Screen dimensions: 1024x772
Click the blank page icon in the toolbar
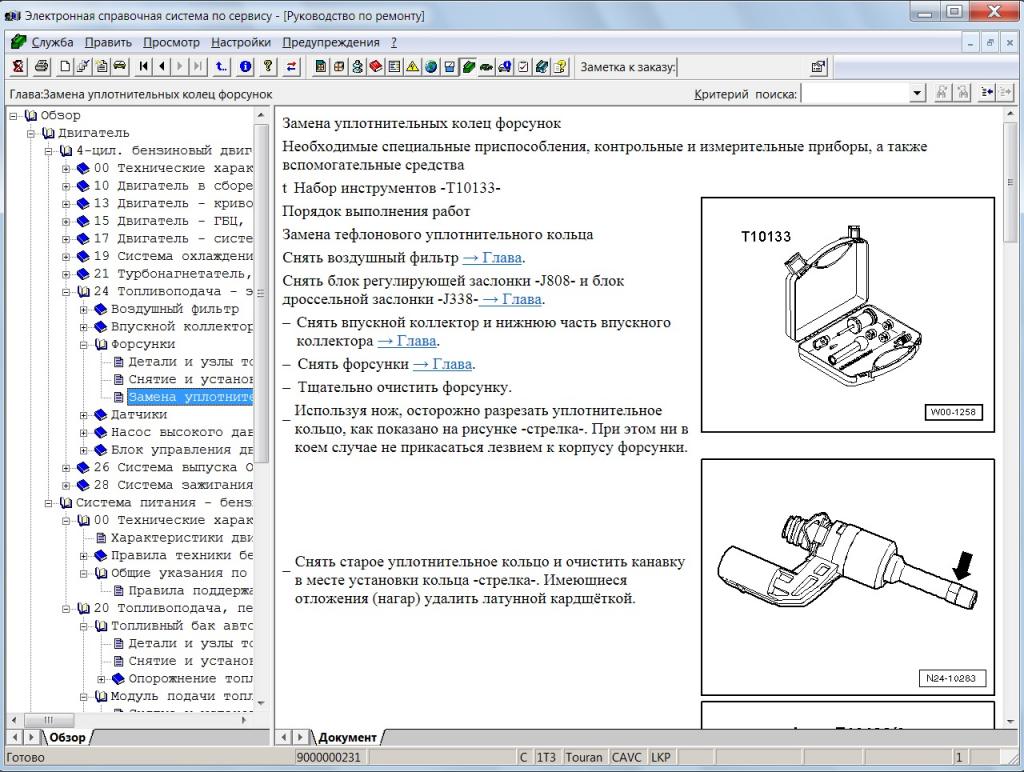pyautogui.click(x=65, y=67)
